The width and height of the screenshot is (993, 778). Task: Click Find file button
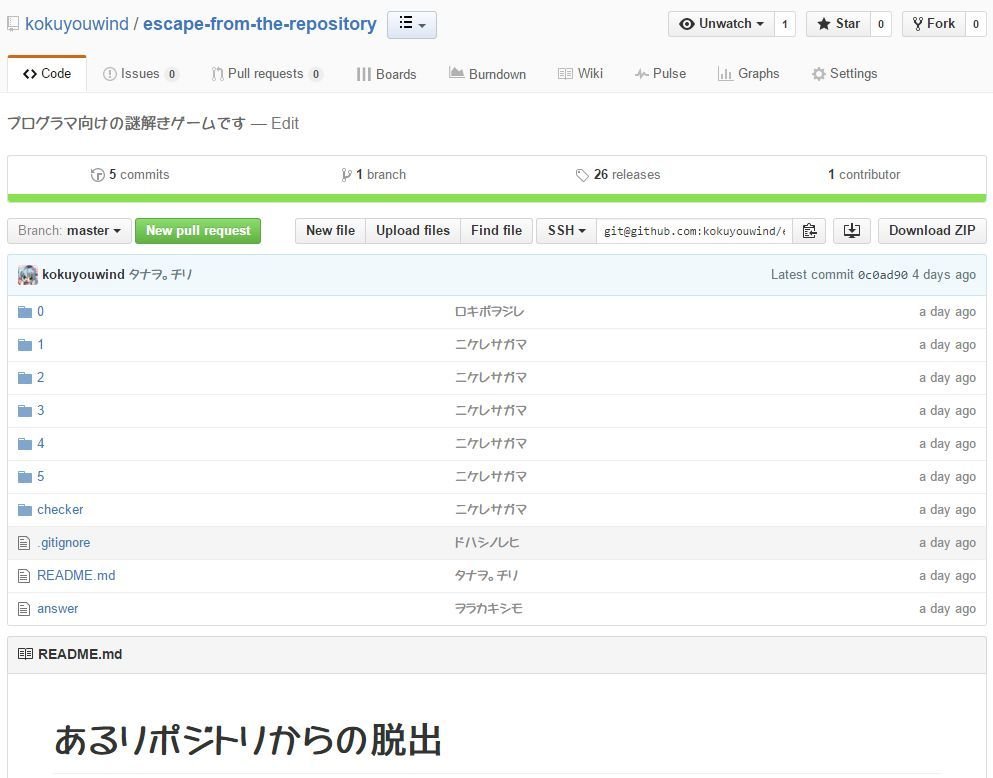(496, 231)
